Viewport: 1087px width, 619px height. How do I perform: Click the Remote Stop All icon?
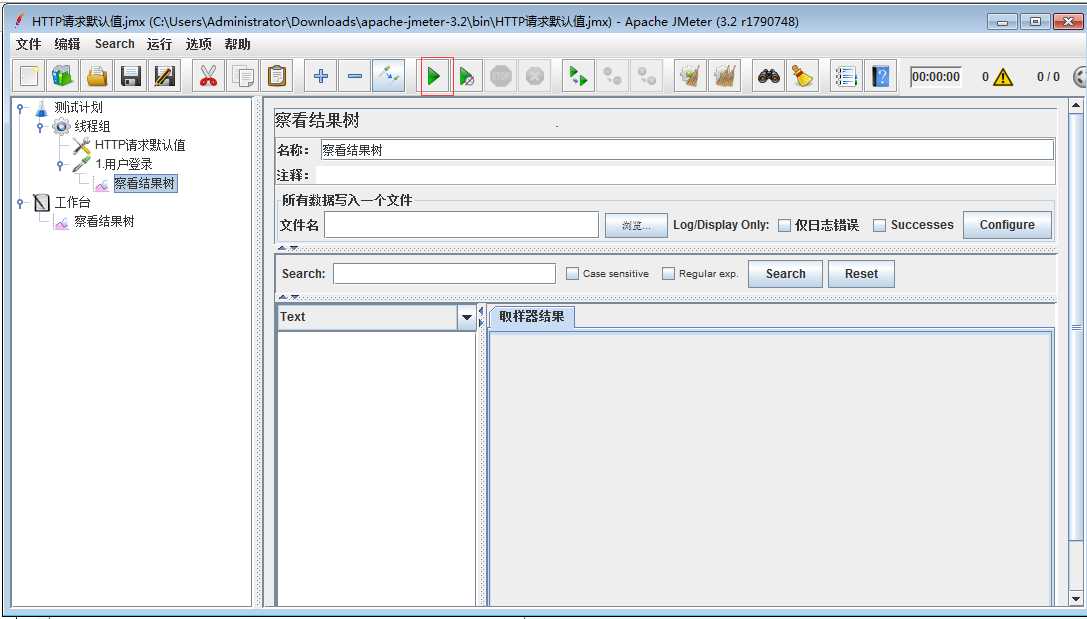click(612, 76)
